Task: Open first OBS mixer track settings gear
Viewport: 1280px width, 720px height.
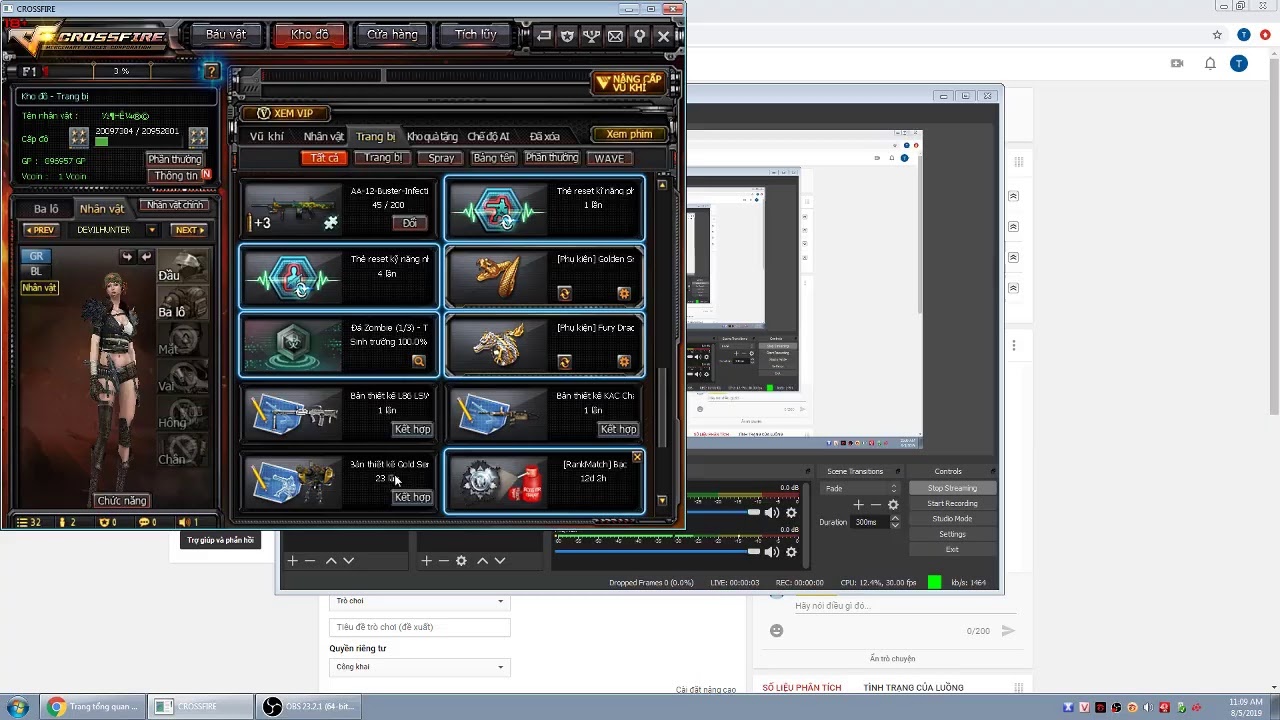Action: (x=791, y=513)
